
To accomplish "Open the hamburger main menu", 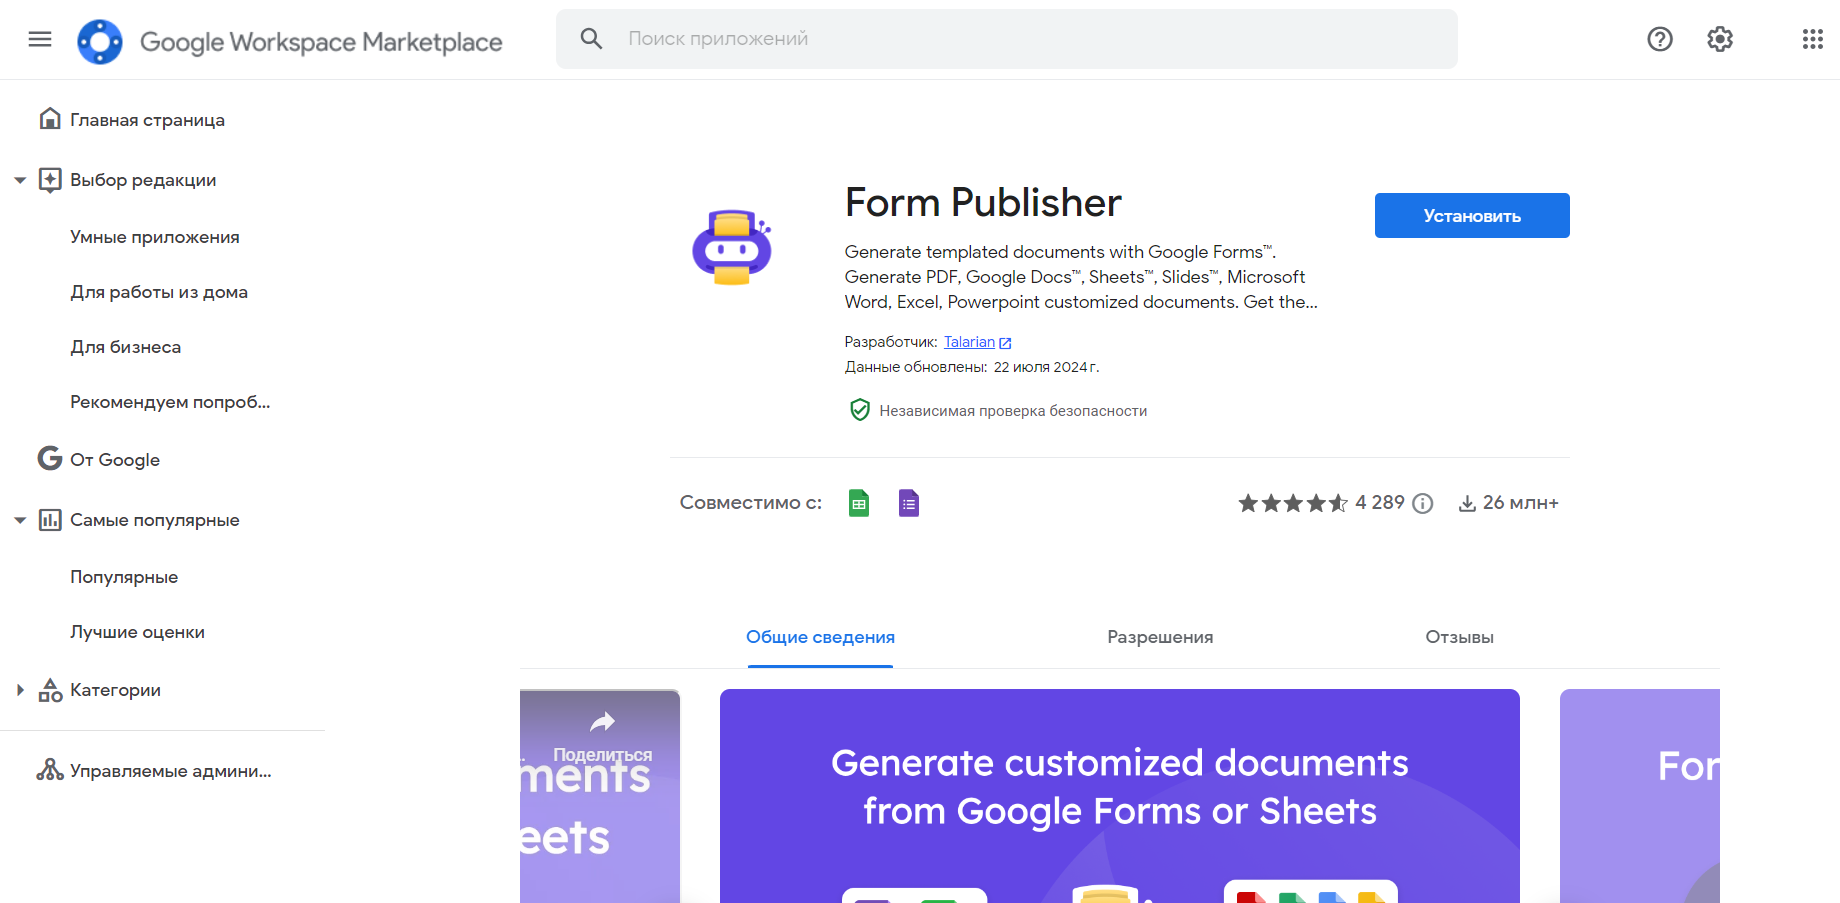I will (40, 39).
